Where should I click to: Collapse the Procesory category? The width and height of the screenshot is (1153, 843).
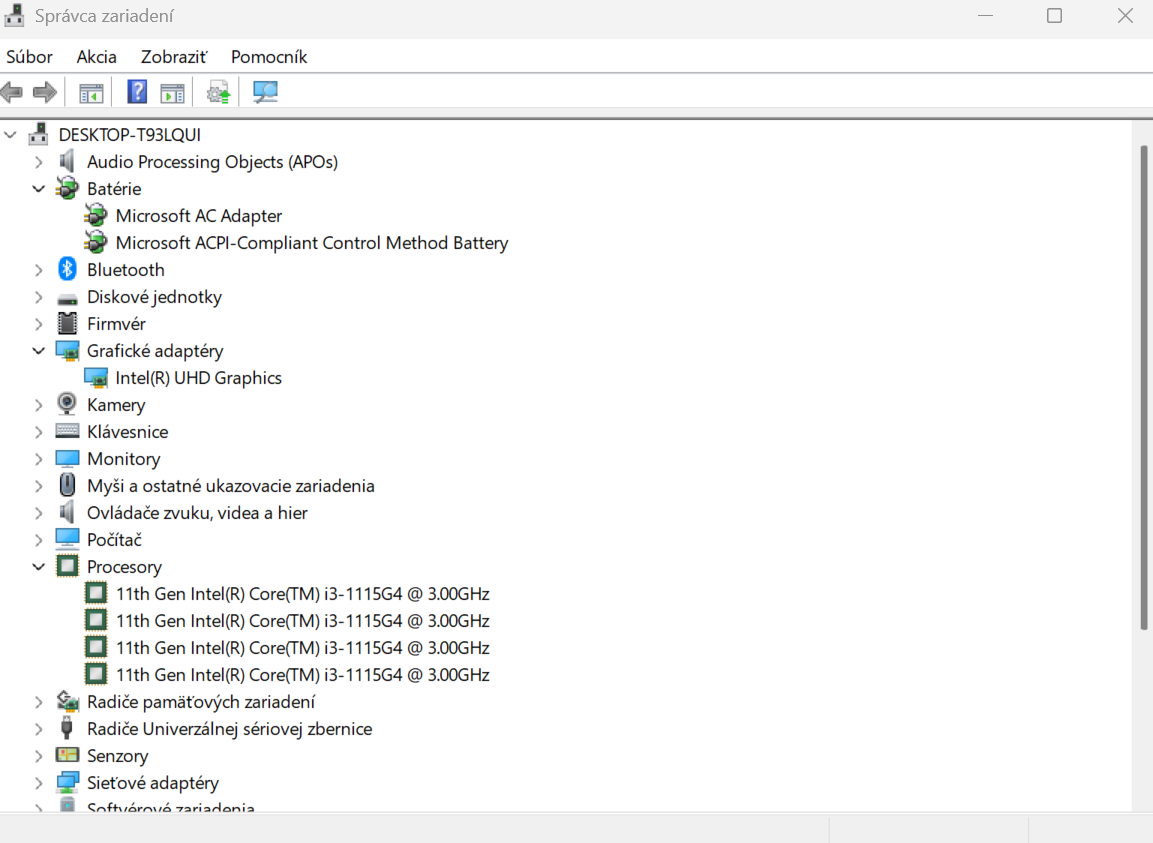click(38, 566)
